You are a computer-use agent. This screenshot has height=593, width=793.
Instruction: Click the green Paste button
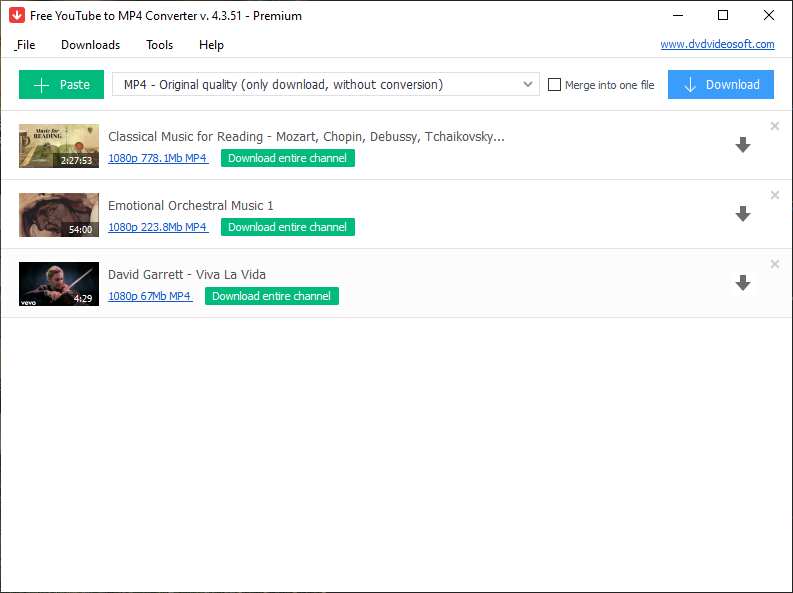tap(61, 84)
